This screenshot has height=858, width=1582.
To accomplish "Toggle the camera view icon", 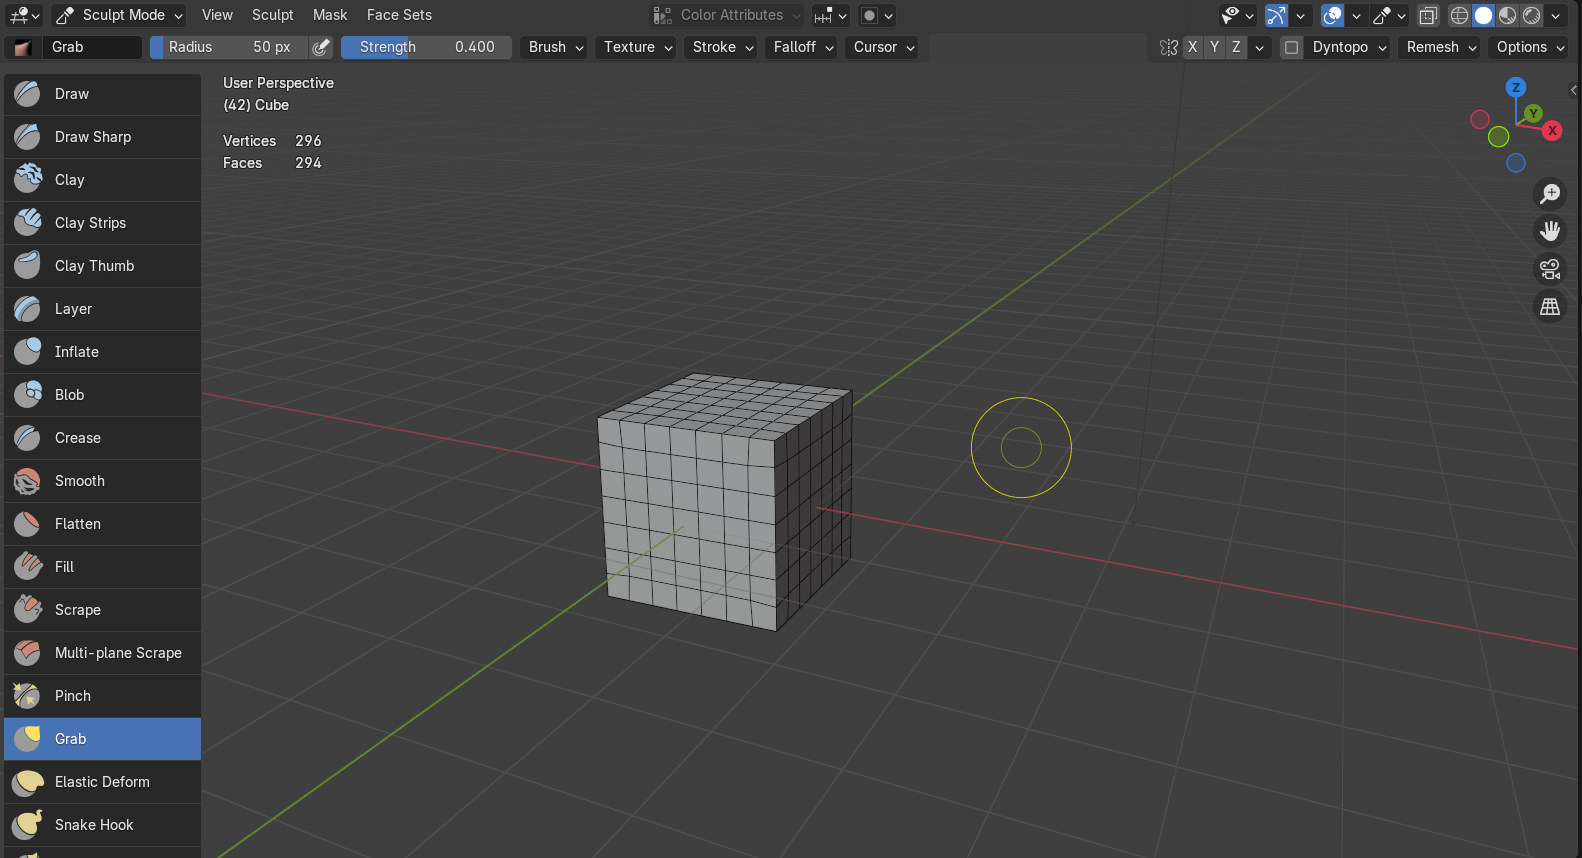I will point(1550,269).
